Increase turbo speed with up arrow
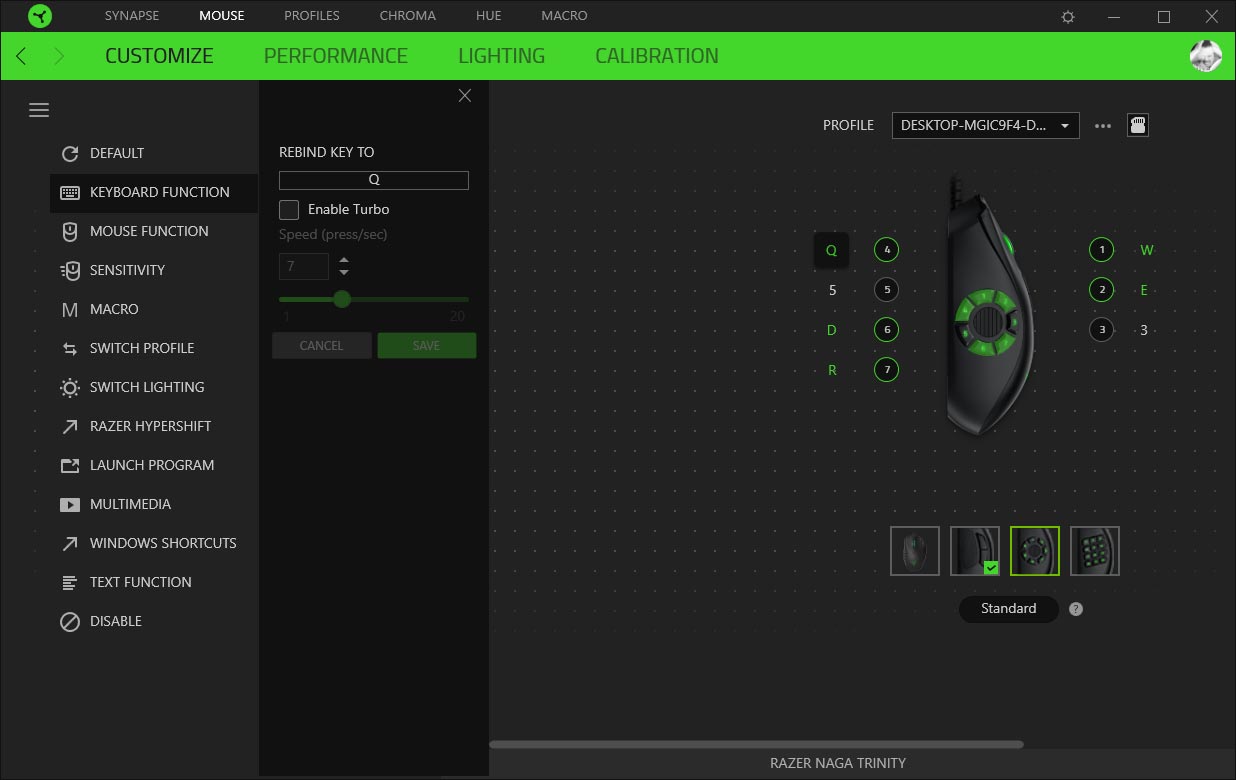Viewport: 1236px width, 780px height. 344,260
